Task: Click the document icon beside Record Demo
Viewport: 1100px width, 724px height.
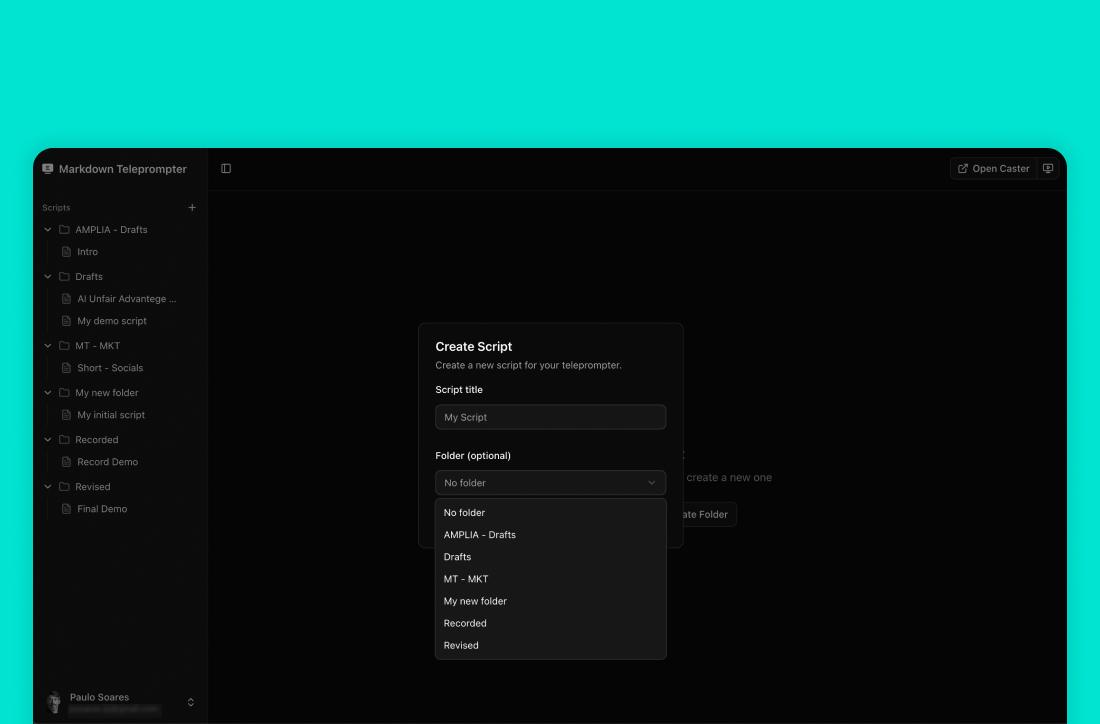Action: 64,461
